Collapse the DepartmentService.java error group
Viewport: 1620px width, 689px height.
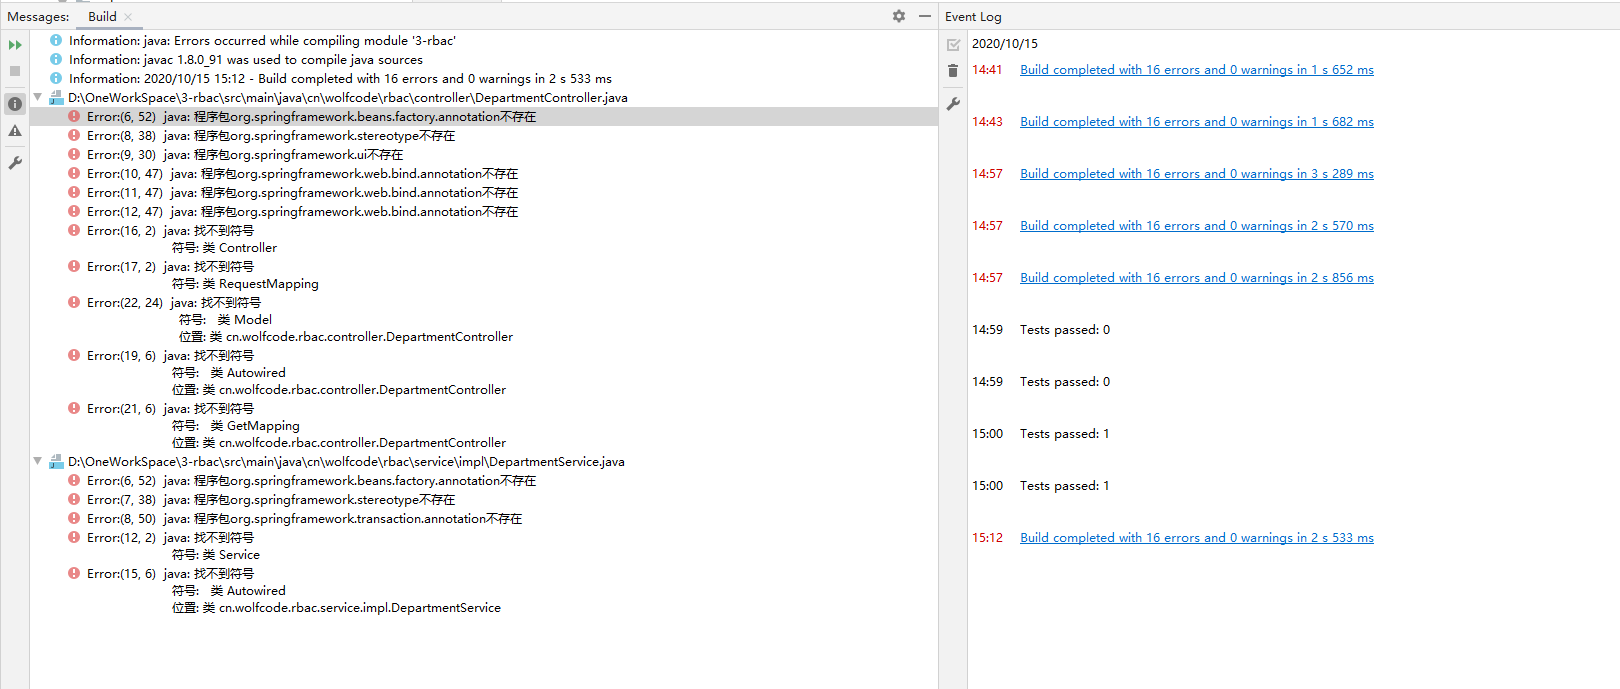pos(38,462)
